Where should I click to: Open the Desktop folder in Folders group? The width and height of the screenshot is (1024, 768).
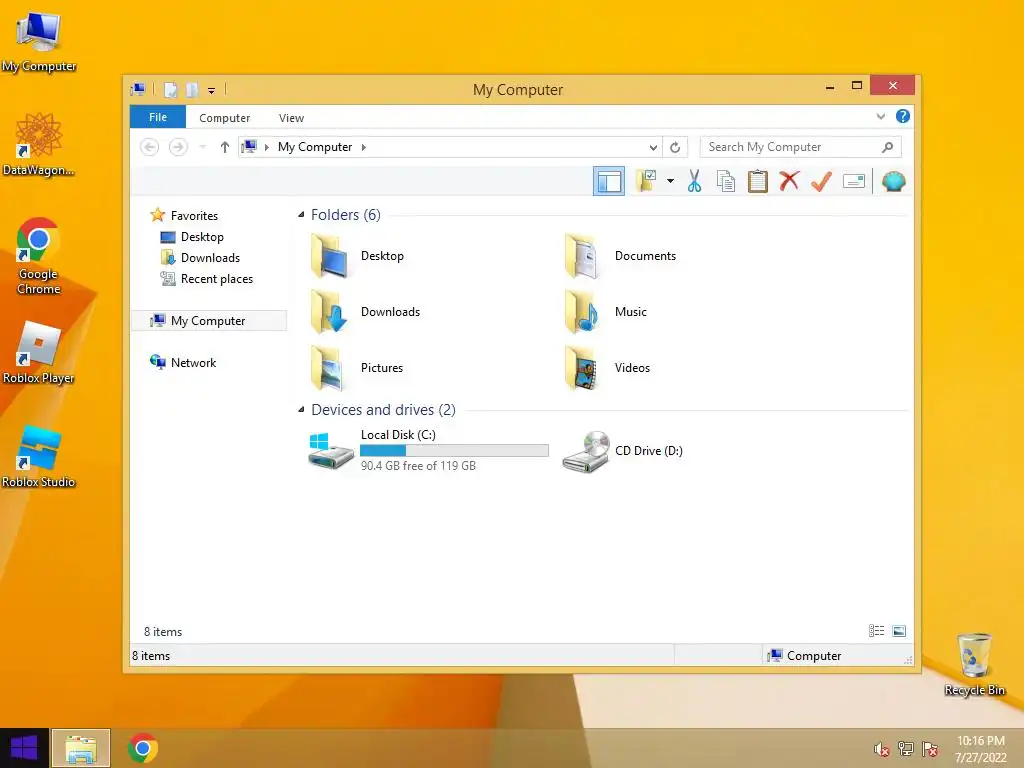357,256
